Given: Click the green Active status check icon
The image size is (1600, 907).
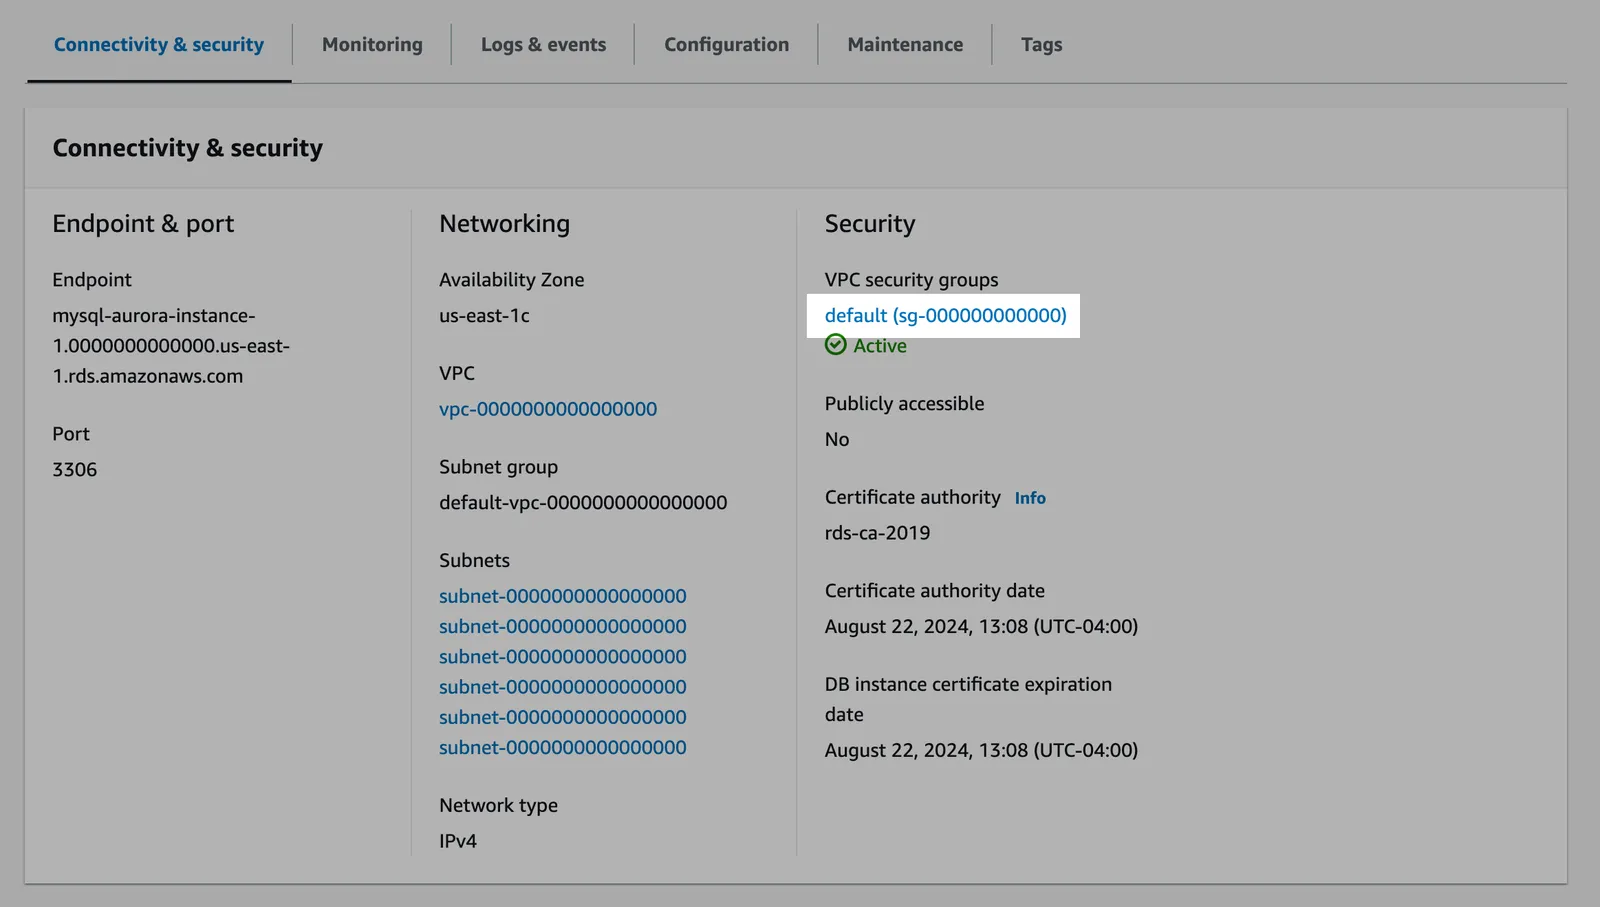Looking at the screenshot, I should pos(835,345).
